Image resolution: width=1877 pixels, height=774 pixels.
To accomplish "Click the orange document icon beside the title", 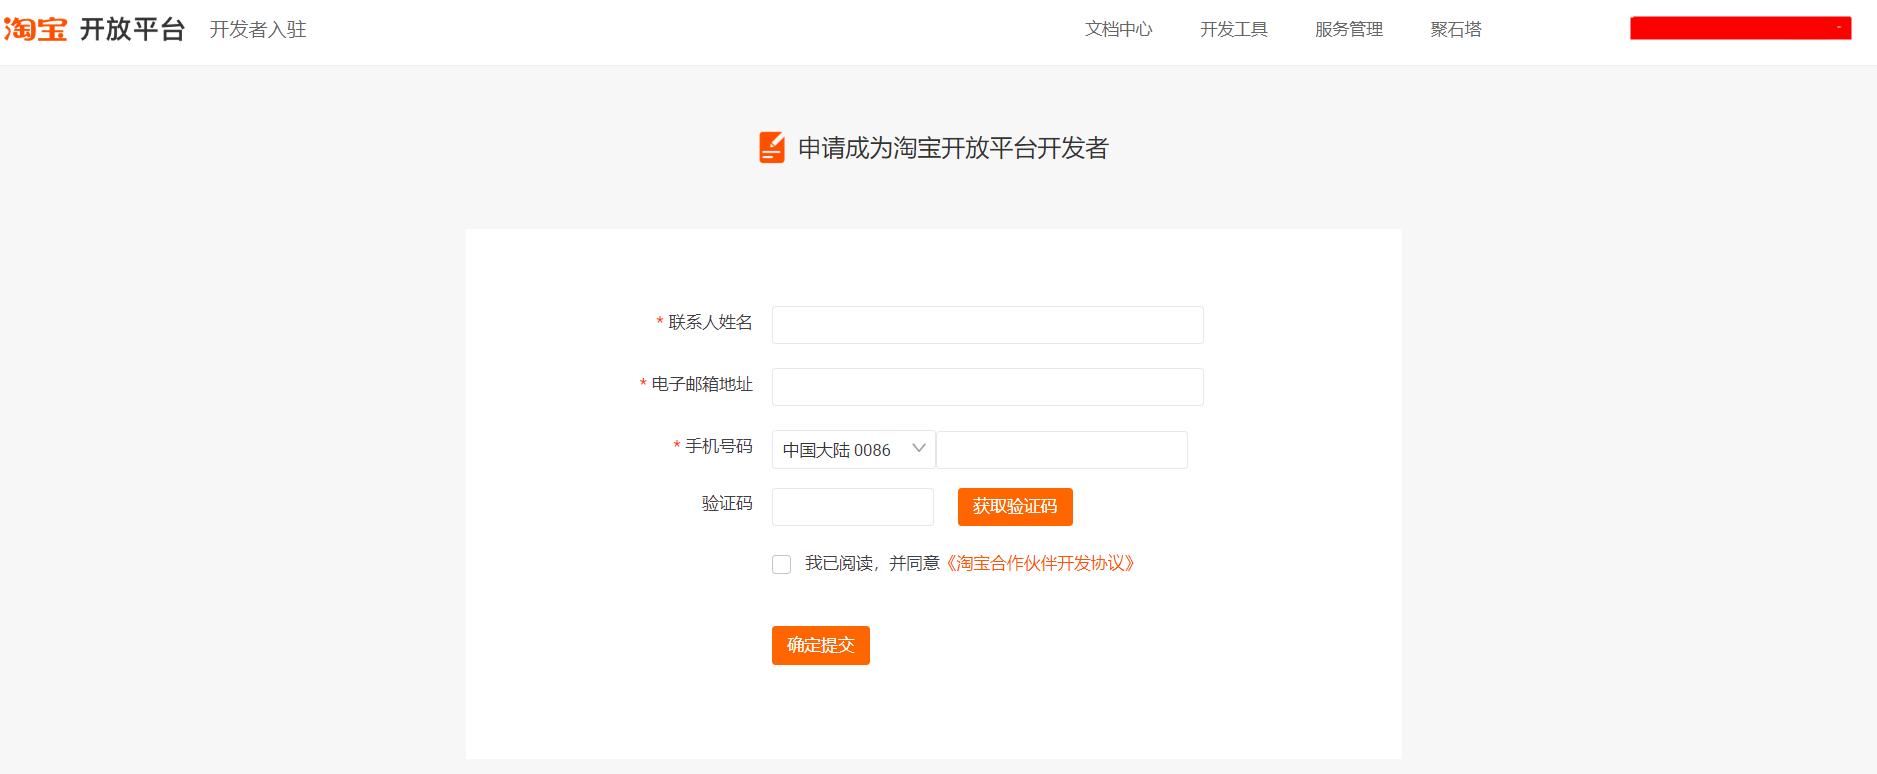I will click(772, 147).
